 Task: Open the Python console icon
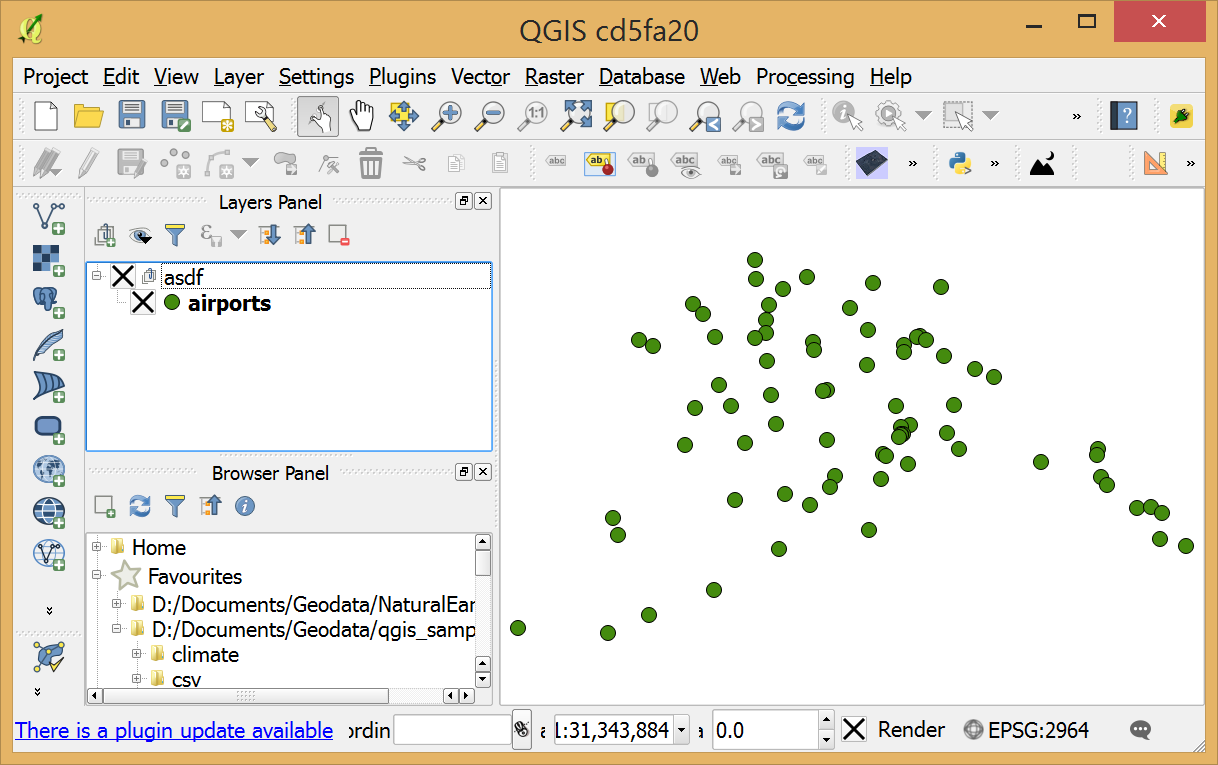click(x=961, y=163)
